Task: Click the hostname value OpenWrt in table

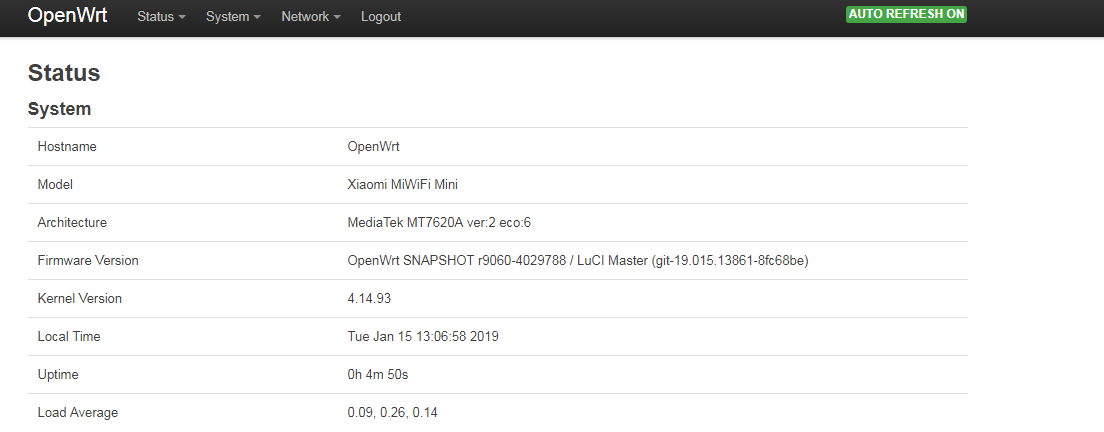Action: pyautogui.click(x=373, y=146)
